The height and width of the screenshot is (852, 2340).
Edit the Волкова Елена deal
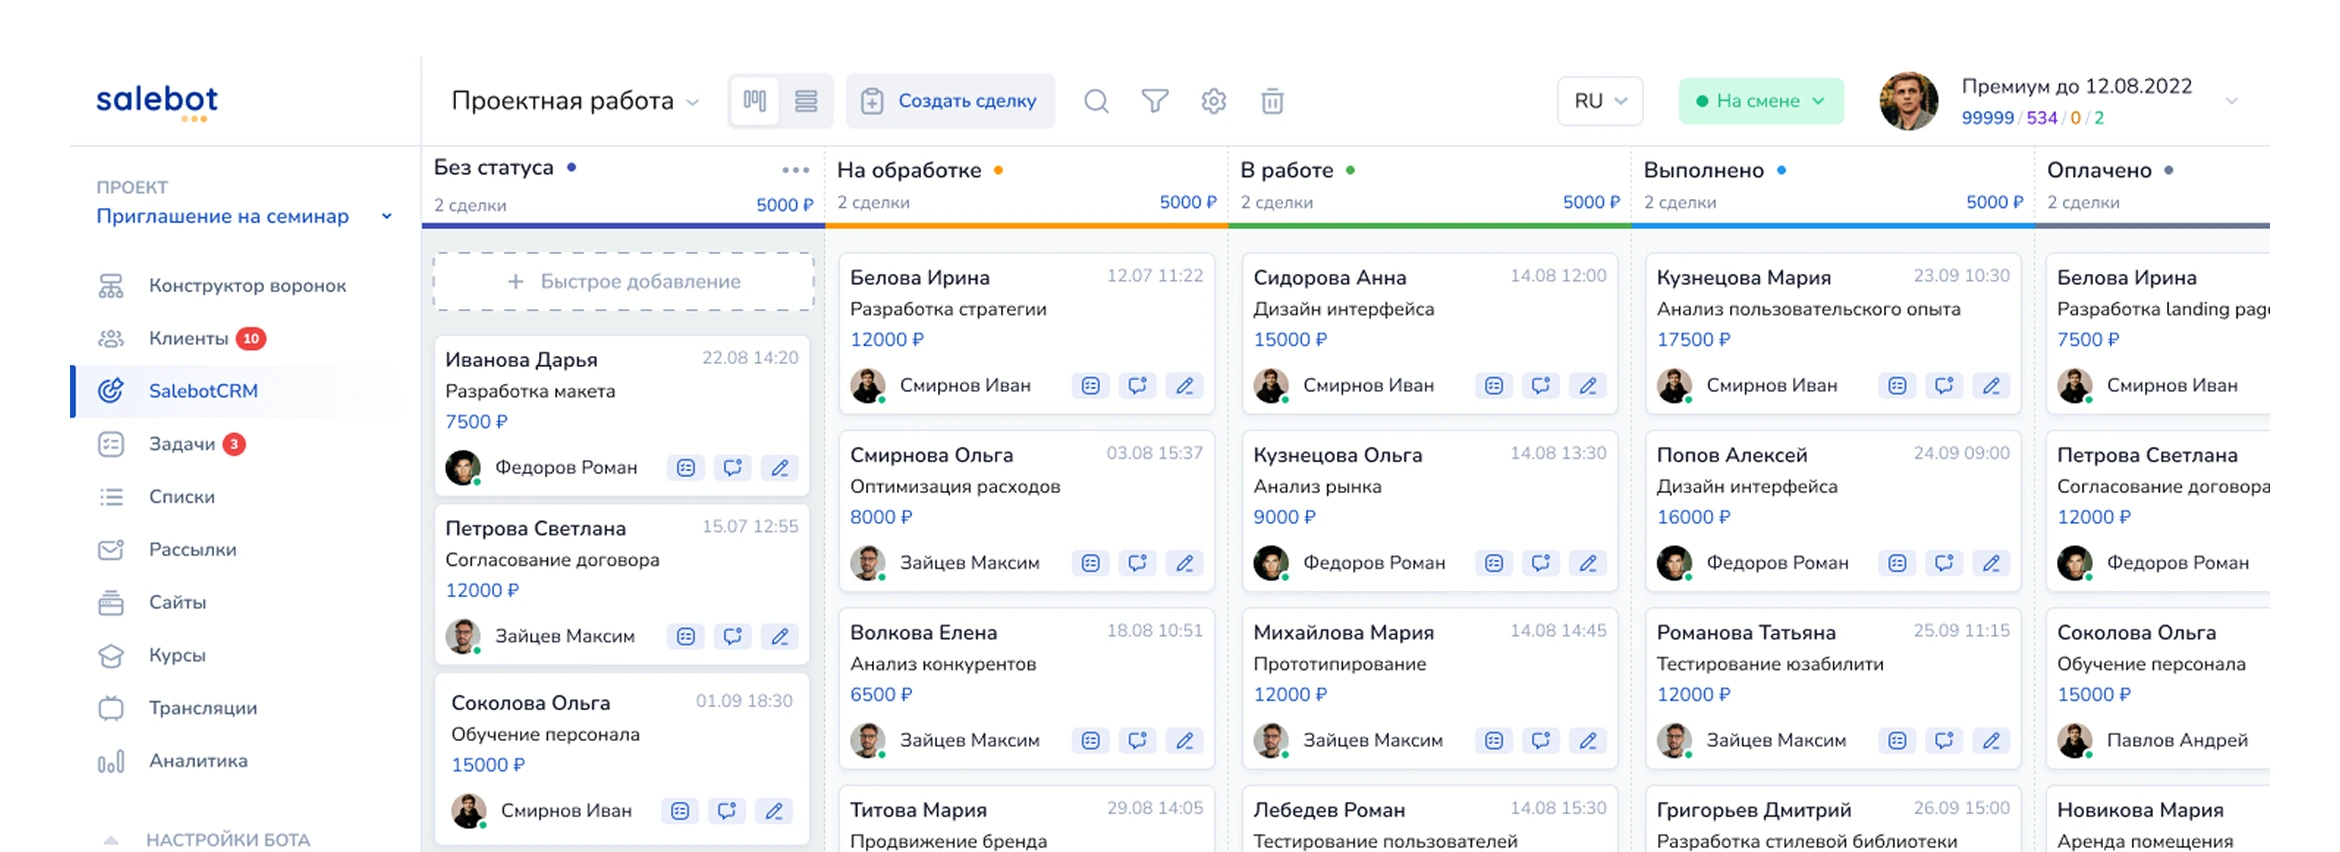point(1185,741)
